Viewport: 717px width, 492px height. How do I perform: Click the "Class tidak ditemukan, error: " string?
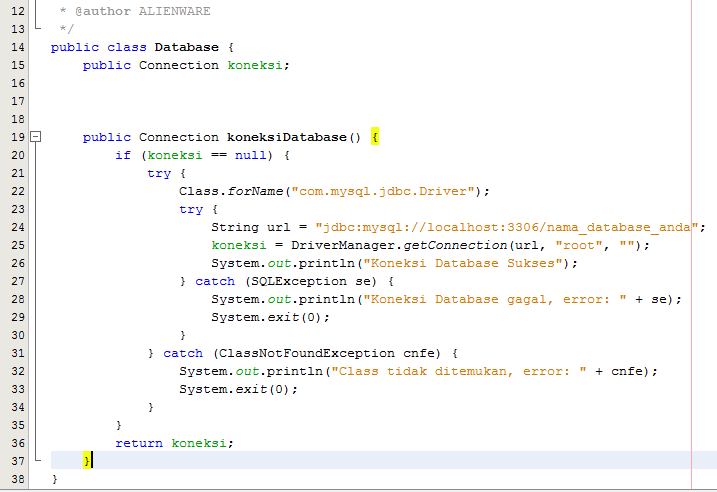459,371
